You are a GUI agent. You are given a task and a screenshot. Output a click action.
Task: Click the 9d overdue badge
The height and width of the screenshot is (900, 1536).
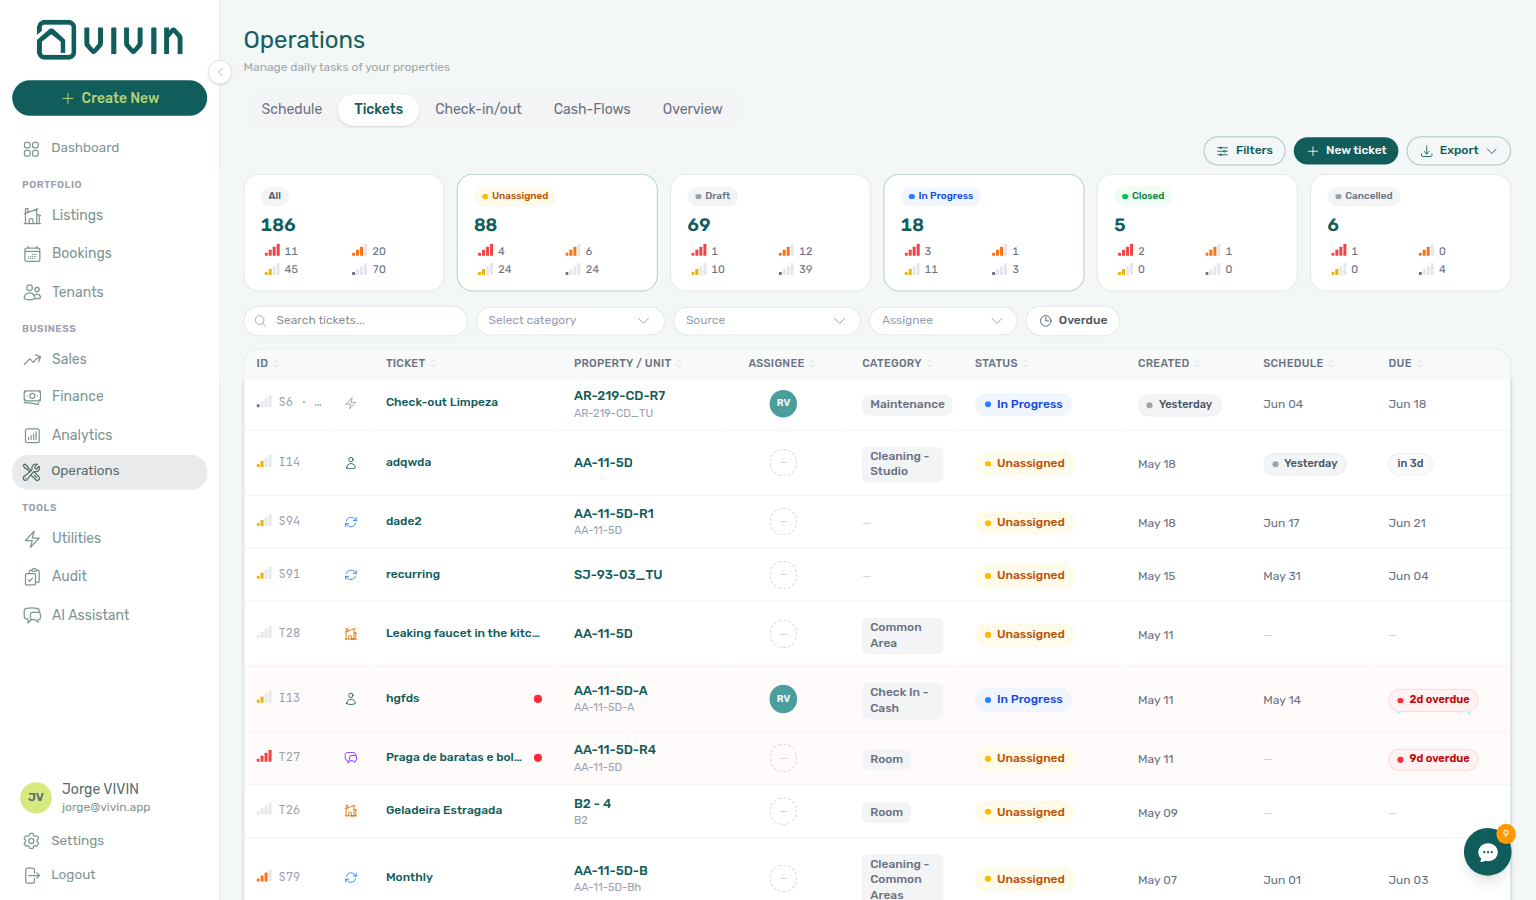tap(1432, 759)
